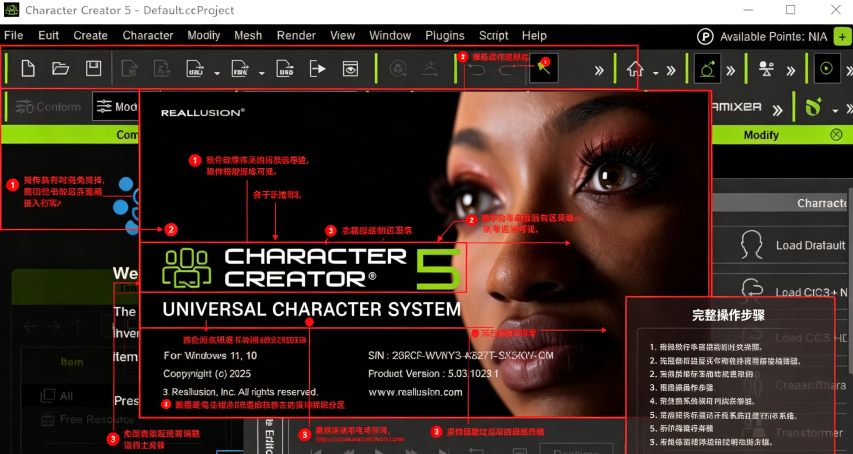Viewport: 853px width, 454px height.
Task: Open the dropdown arrow beside the Home icon
Action: tap(656, 73)
